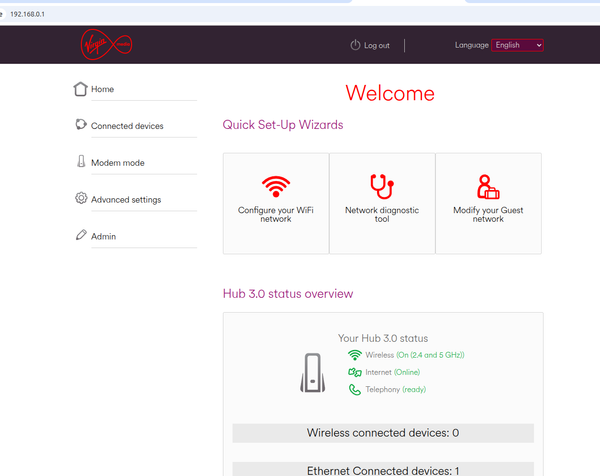Click the Home house icon
Viewport: 600px width, 476px height.
coord(80,89)
